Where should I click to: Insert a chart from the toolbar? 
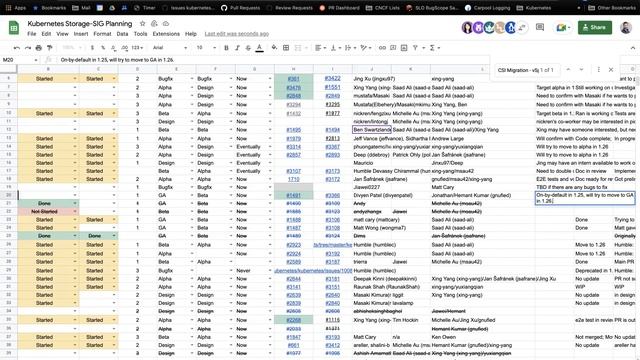pos(404,48)
